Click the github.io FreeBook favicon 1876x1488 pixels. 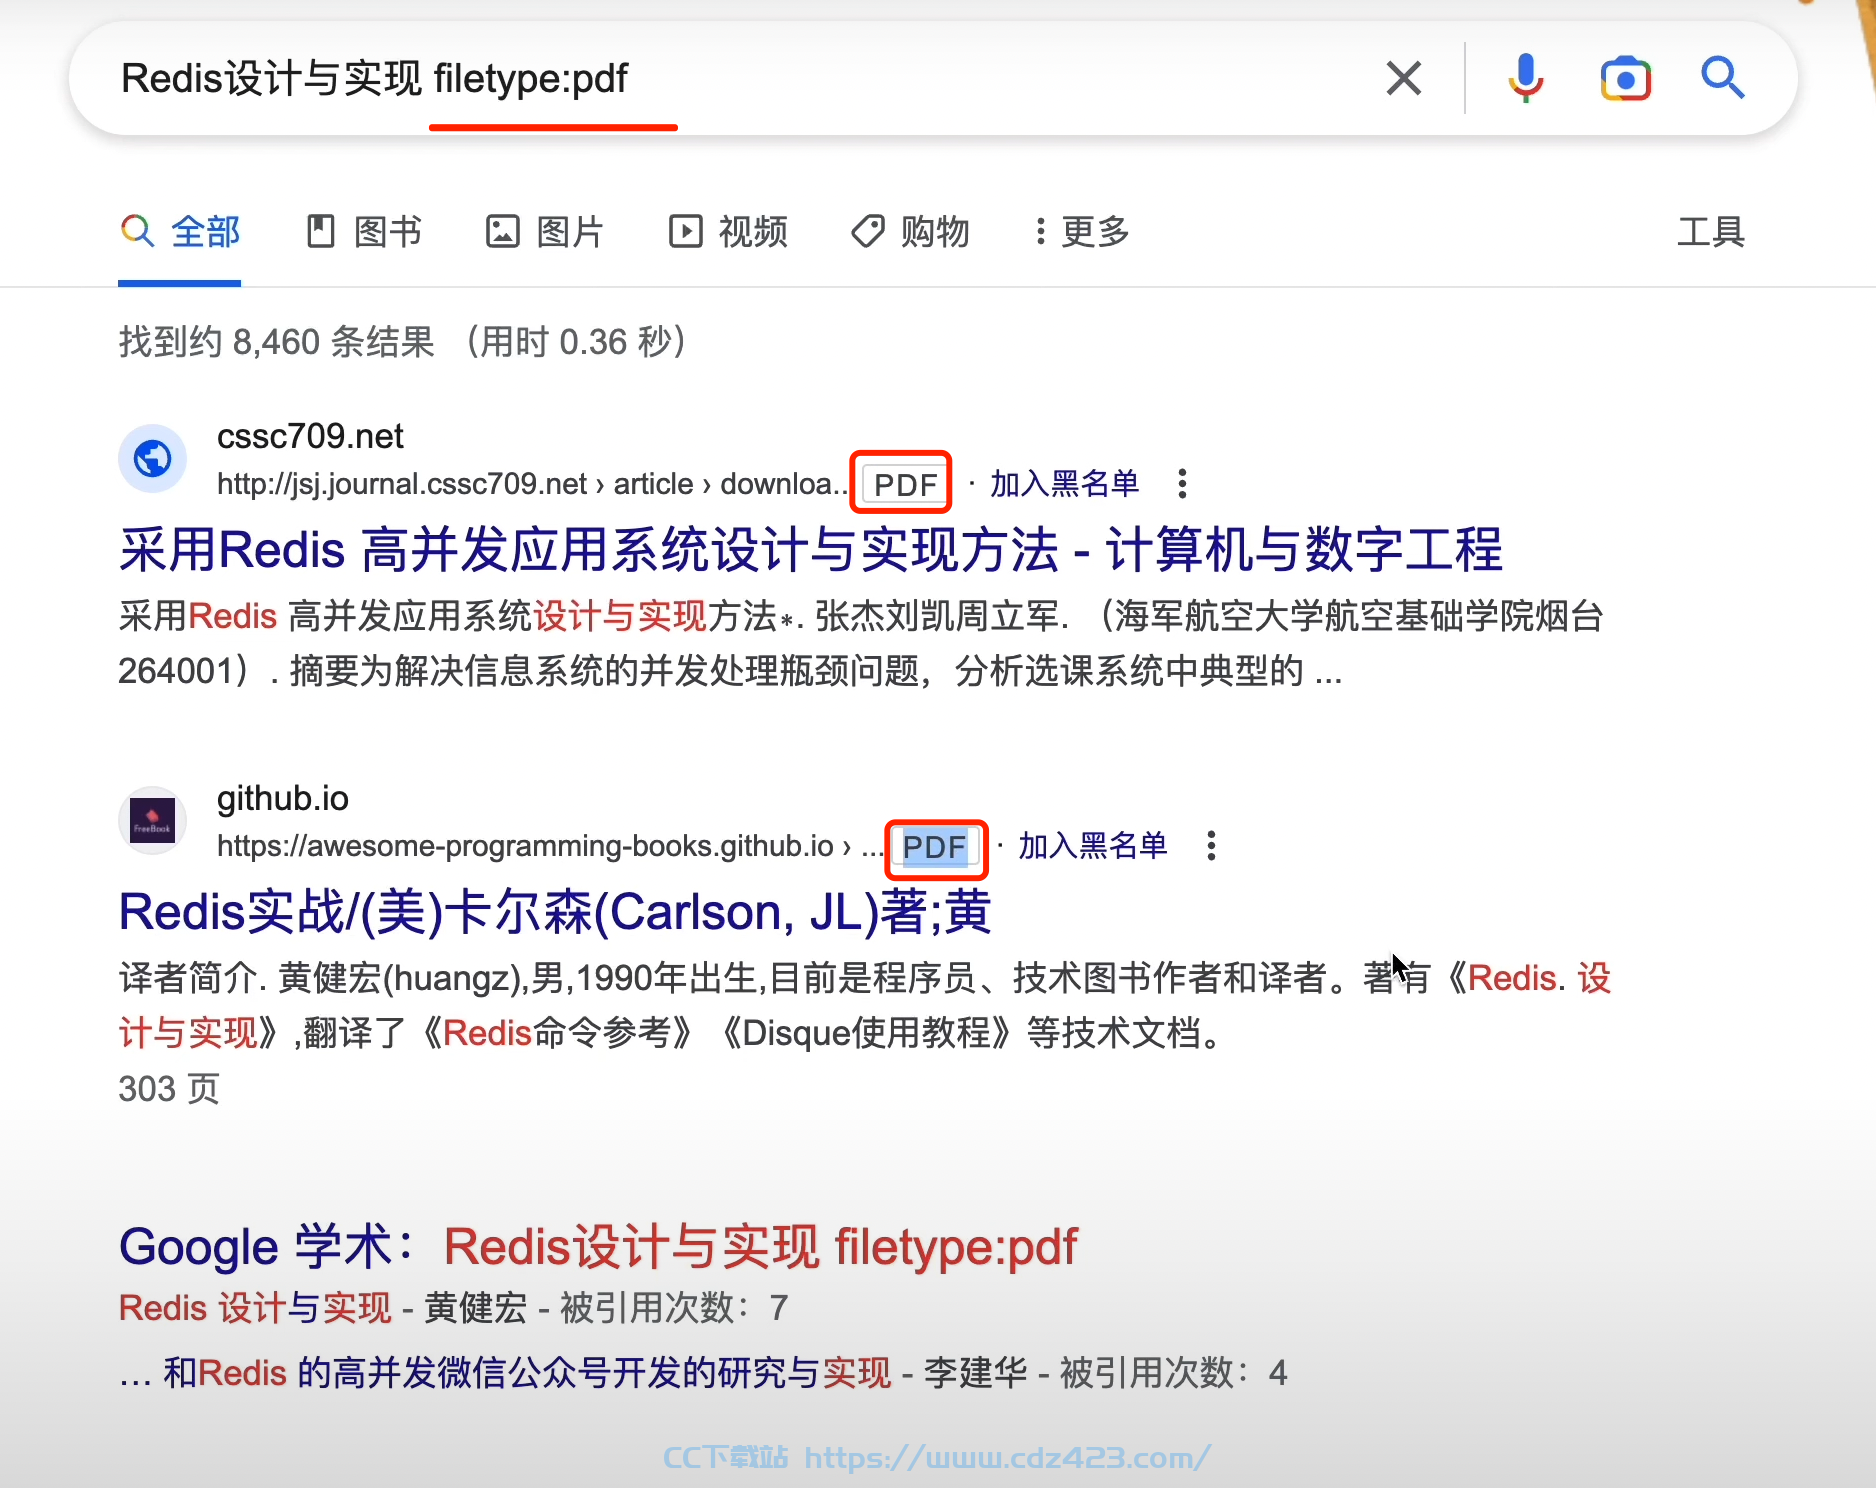coord(153,820)
